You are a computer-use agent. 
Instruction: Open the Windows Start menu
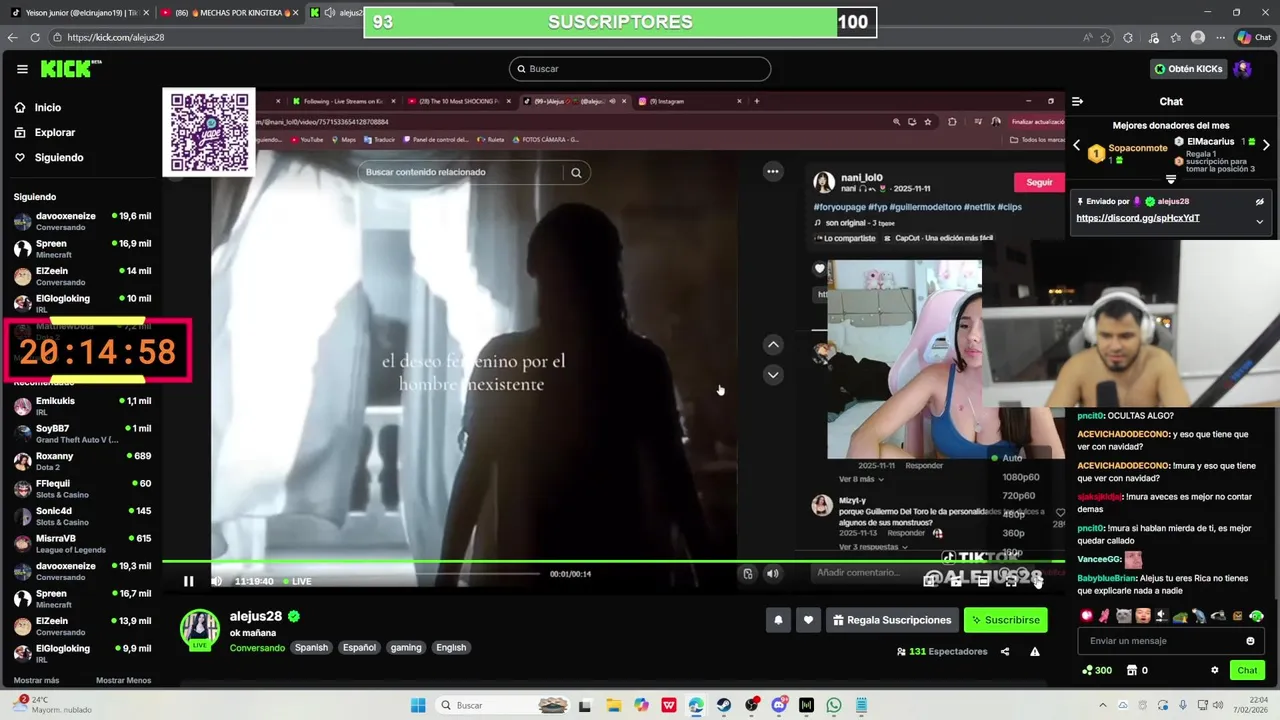pos(418,705)
